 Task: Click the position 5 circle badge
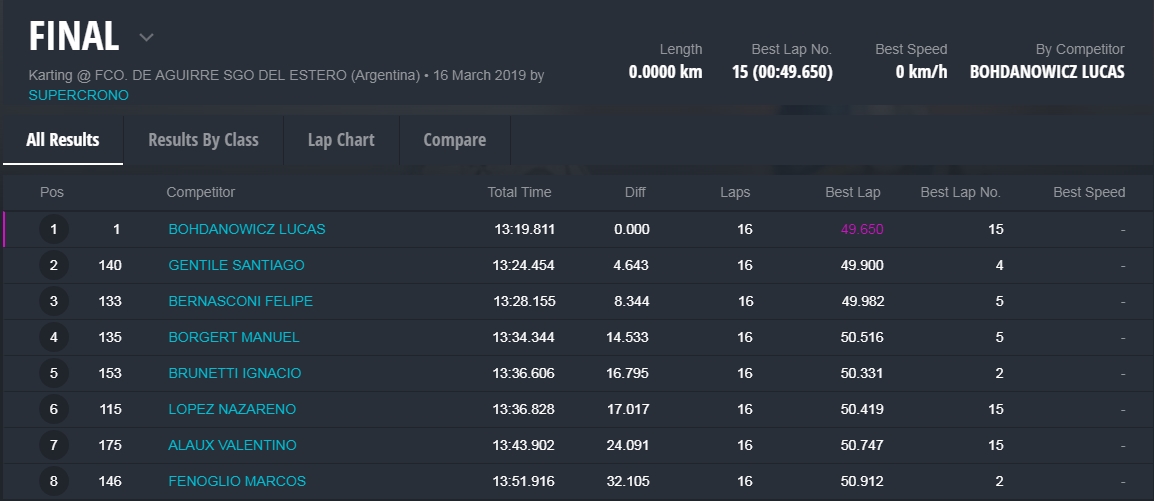click(x=54, y=374)
